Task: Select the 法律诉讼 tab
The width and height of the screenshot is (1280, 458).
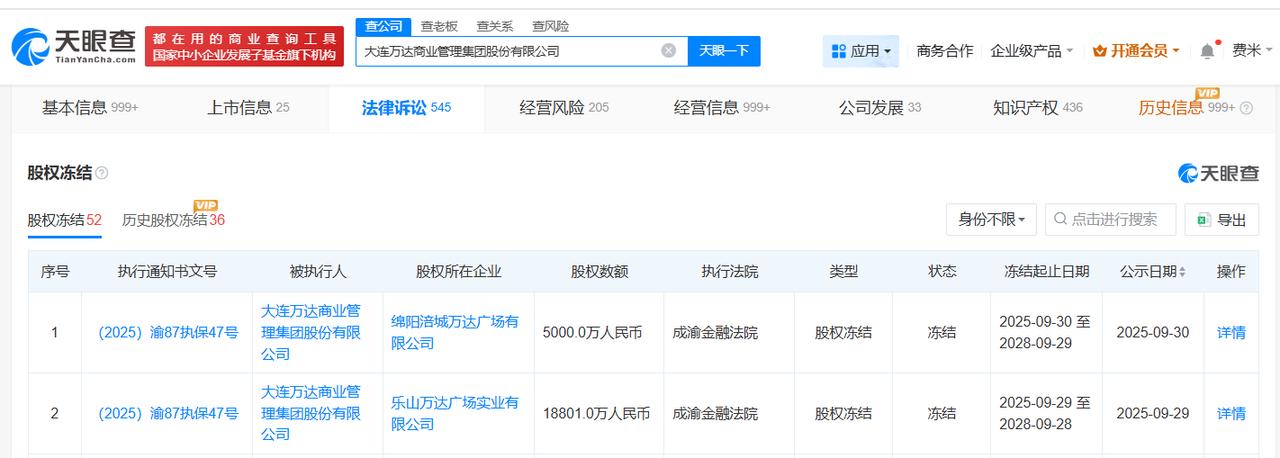Action: [x=406, y=107]
